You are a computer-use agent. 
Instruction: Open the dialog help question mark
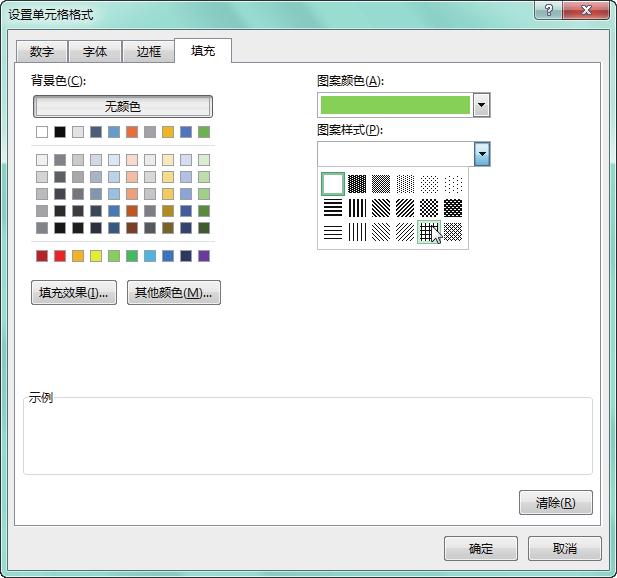pos(549,10)
